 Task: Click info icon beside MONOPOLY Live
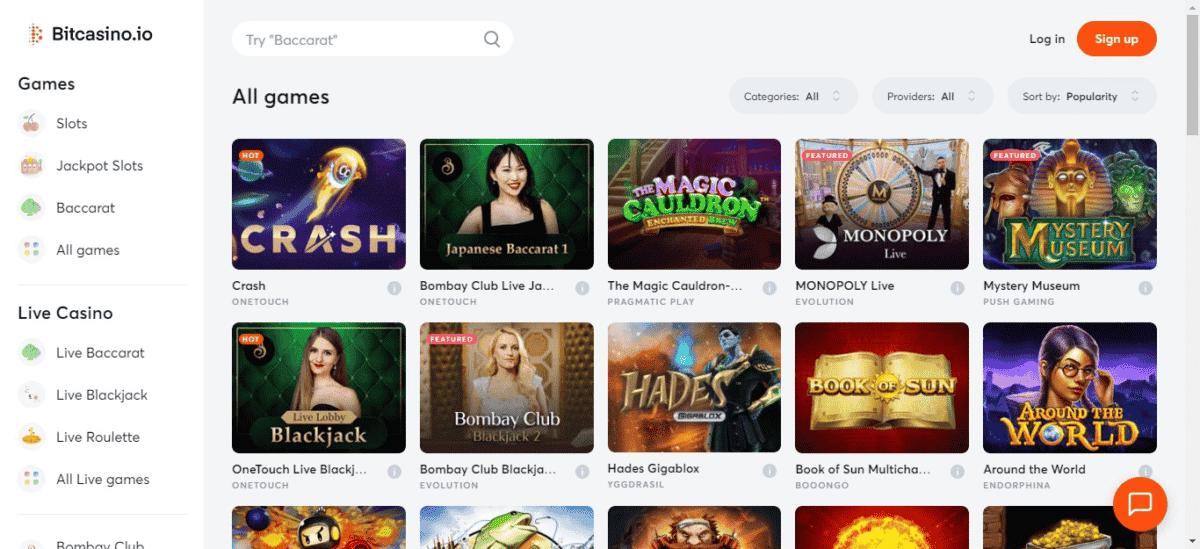[957, 288]
